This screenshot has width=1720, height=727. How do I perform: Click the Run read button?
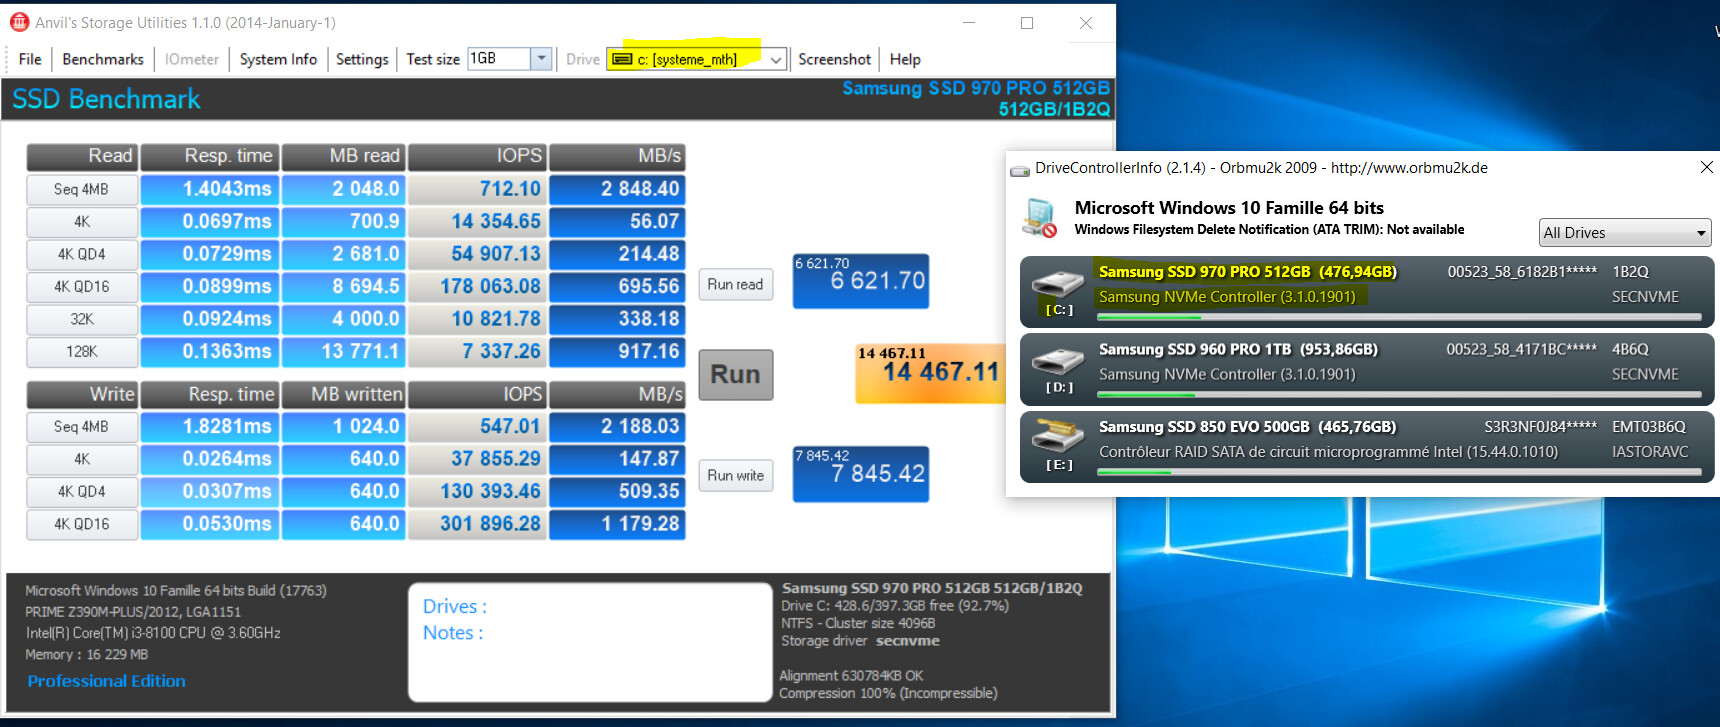[735, 285]
